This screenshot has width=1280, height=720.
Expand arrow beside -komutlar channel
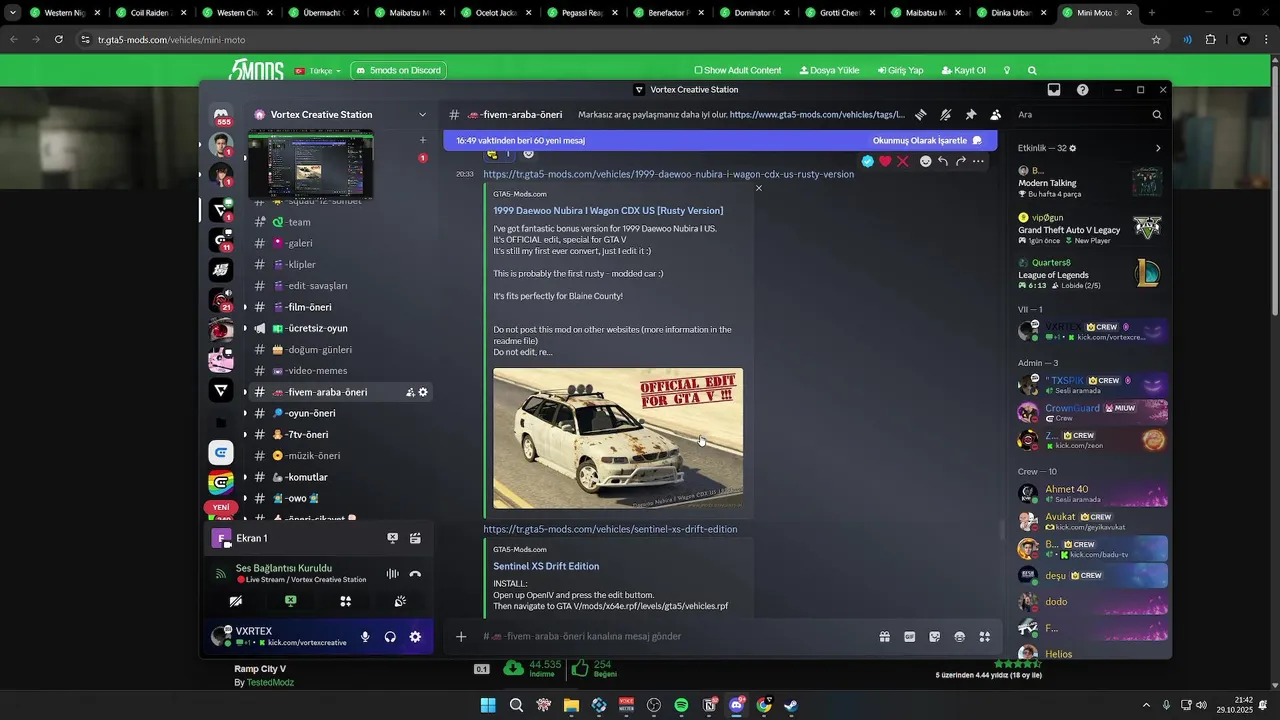pos(245,477)
